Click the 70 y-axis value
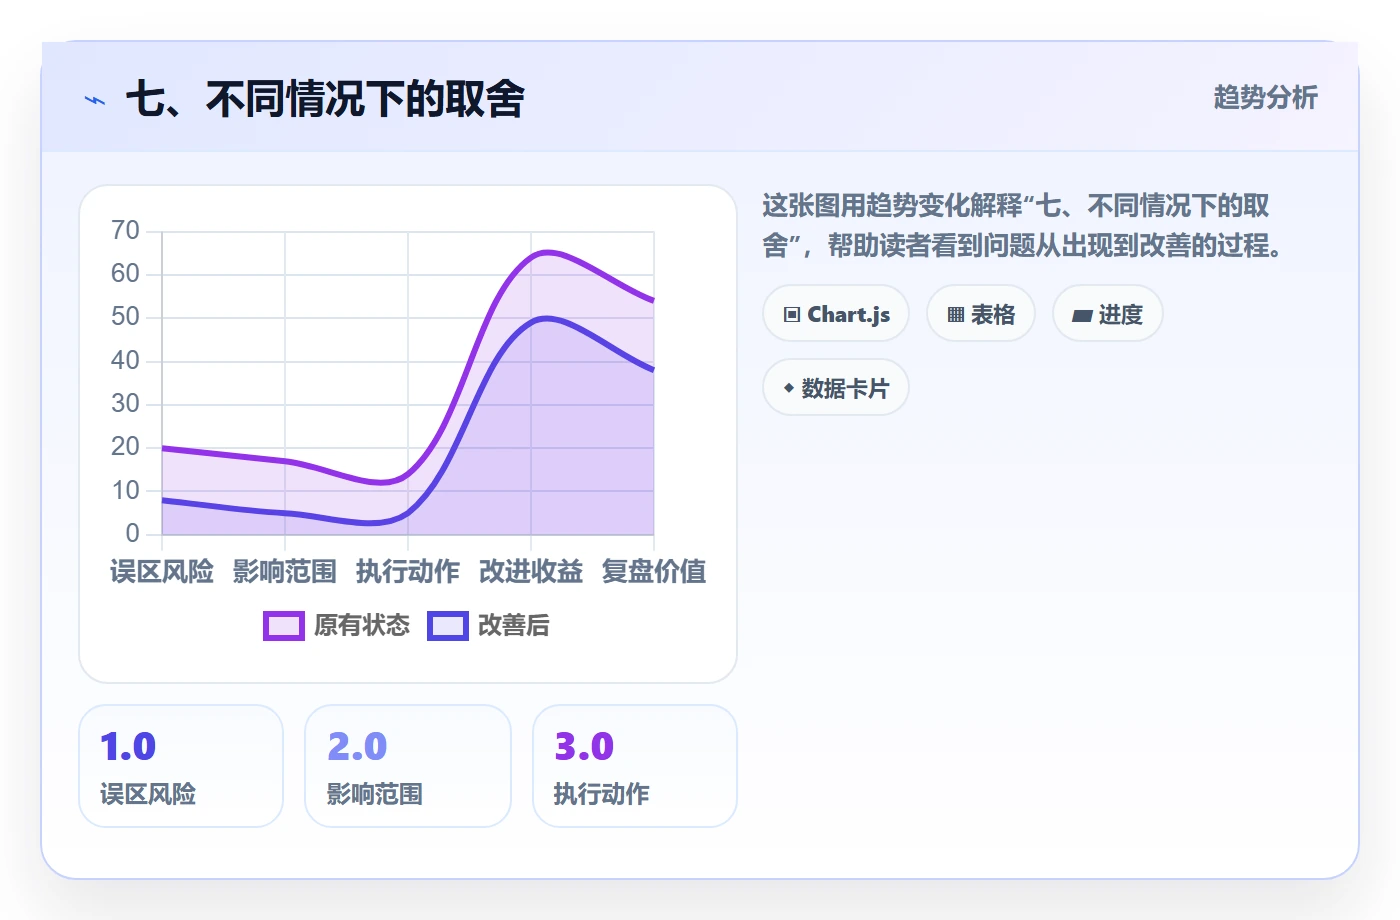This screenshot has height=920, width=1400. pos(126,231)
